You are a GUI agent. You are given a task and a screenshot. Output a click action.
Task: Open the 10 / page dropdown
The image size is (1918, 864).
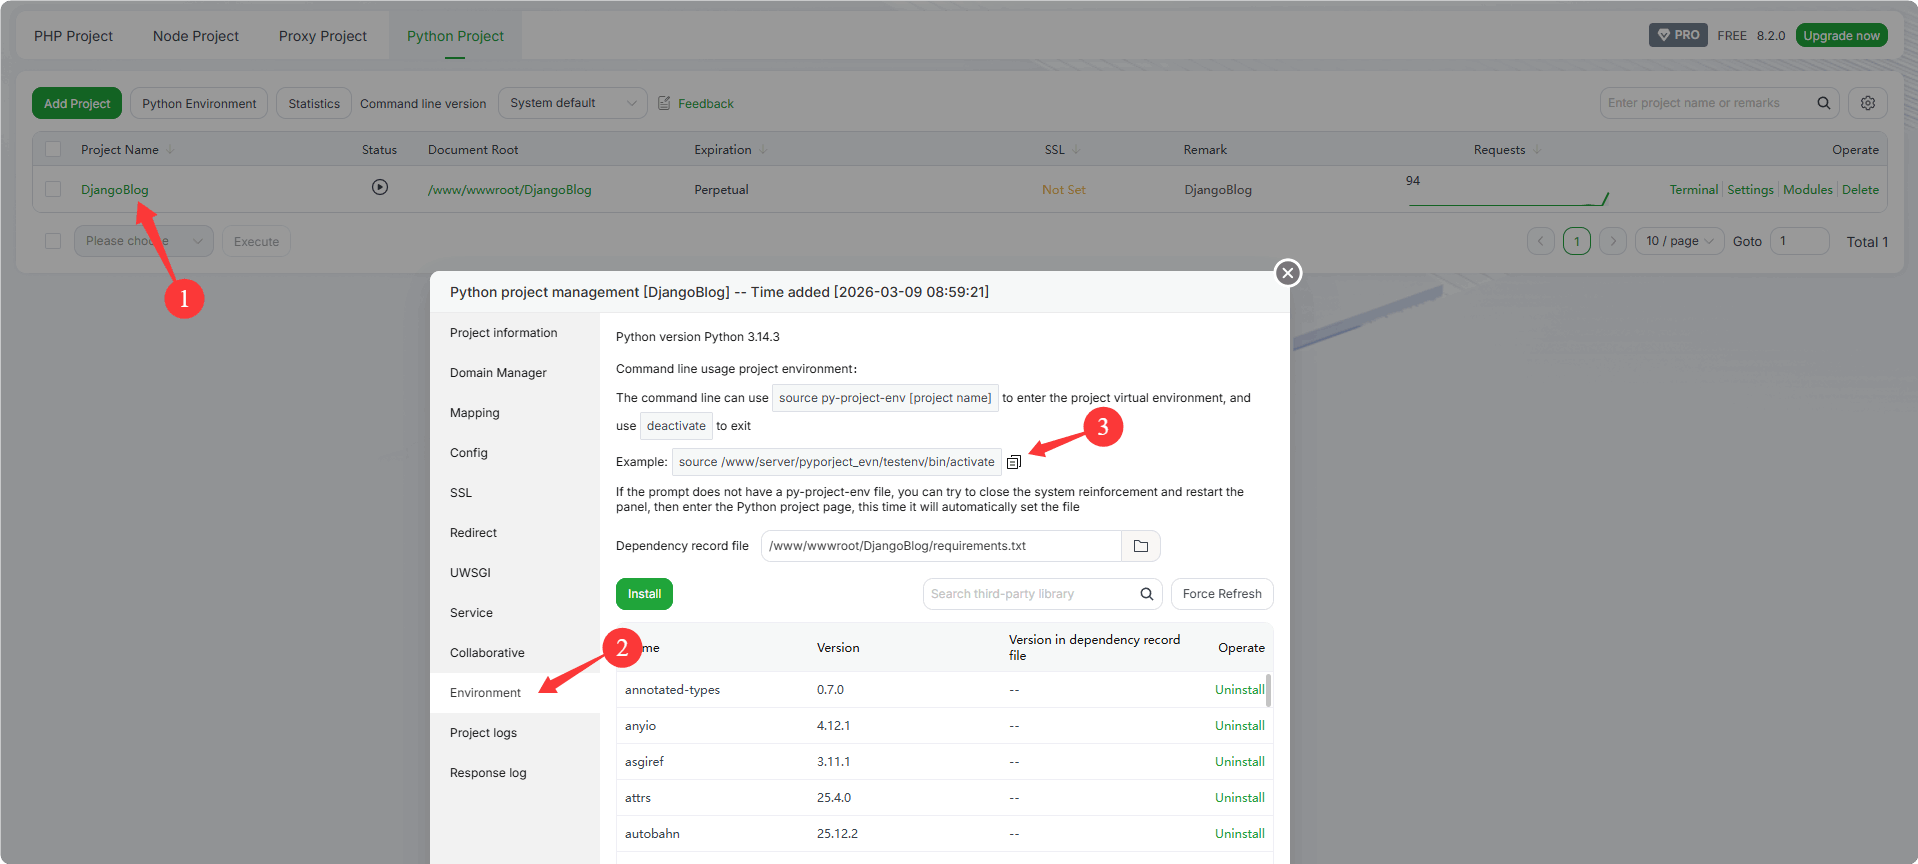pyautogui.click(x=1679, y=241)
